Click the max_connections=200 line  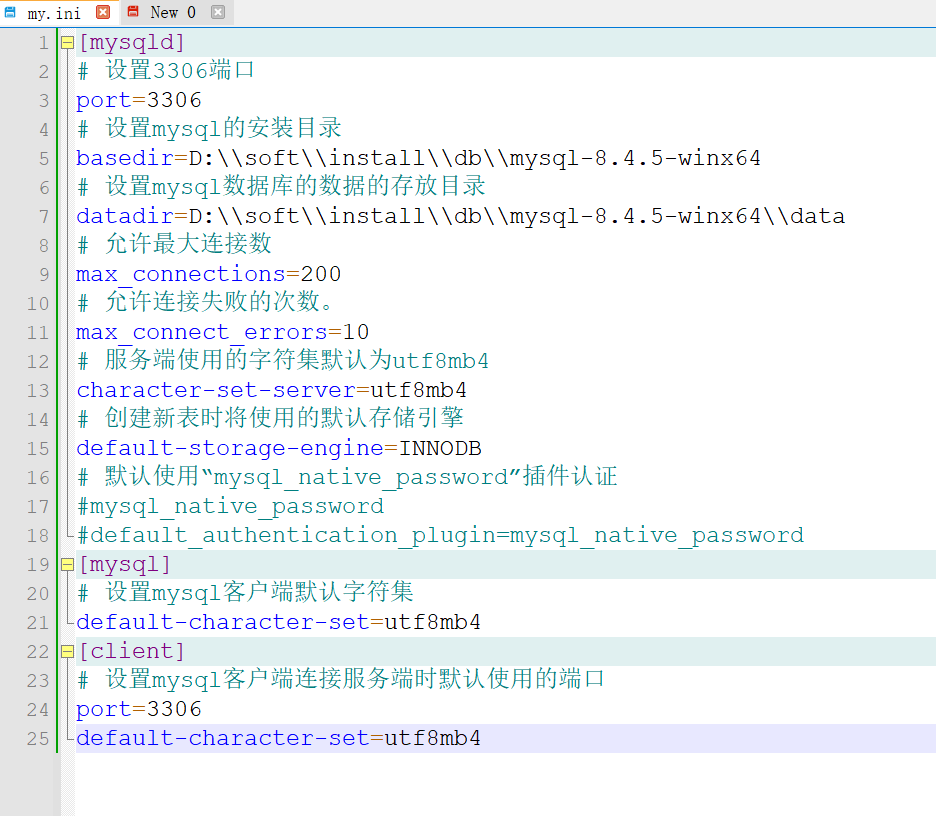click(x=208, y=274)
